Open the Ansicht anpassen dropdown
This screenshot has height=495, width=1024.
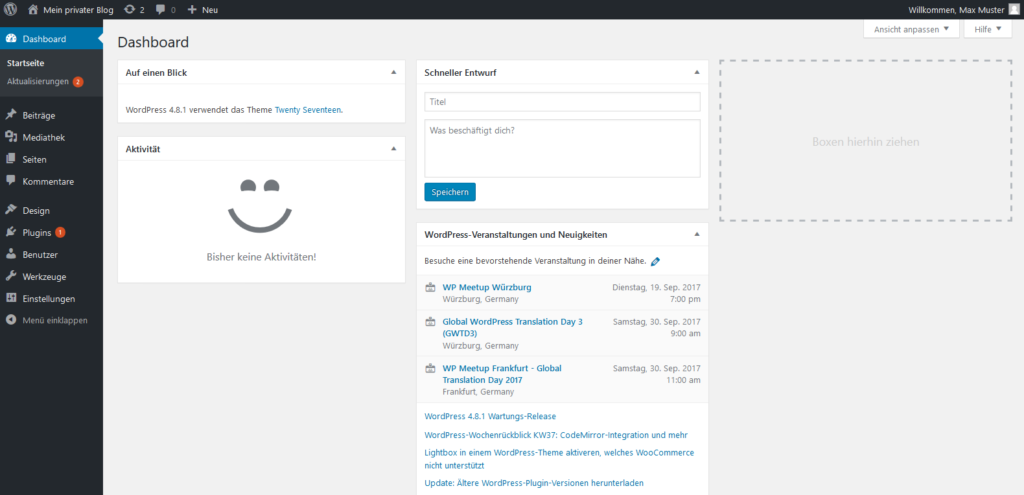(x=911, y=29)
